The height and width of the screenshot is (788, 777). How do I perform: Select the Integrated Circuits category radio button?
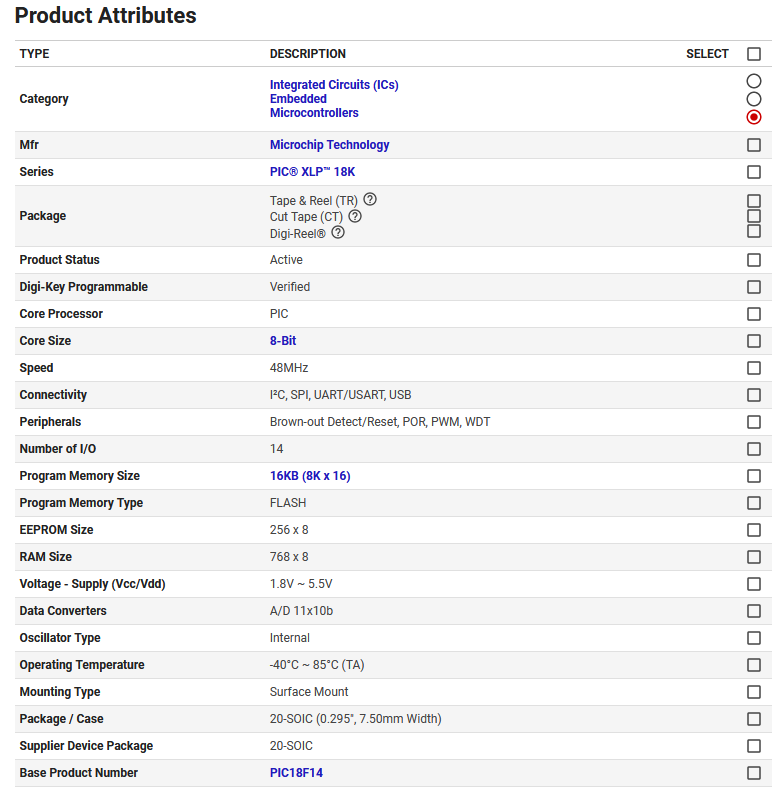[x=754, y=81]
